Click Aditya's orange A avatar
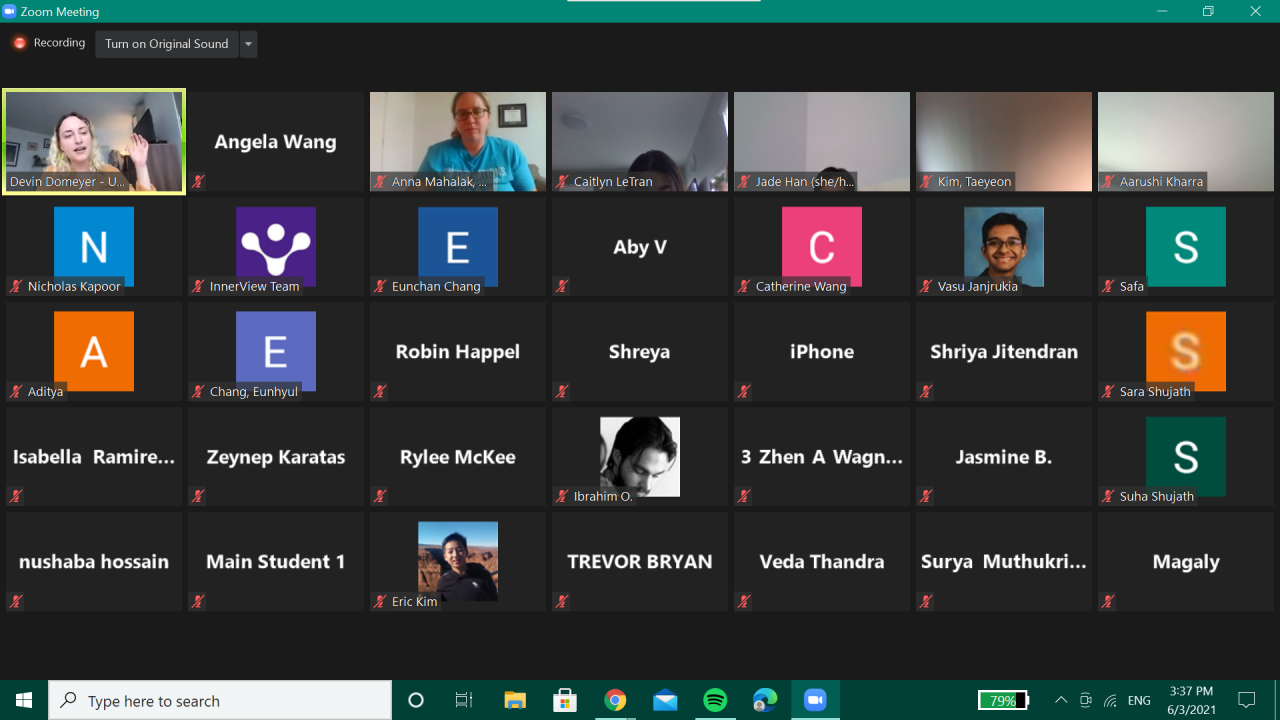 coord(94,351)
